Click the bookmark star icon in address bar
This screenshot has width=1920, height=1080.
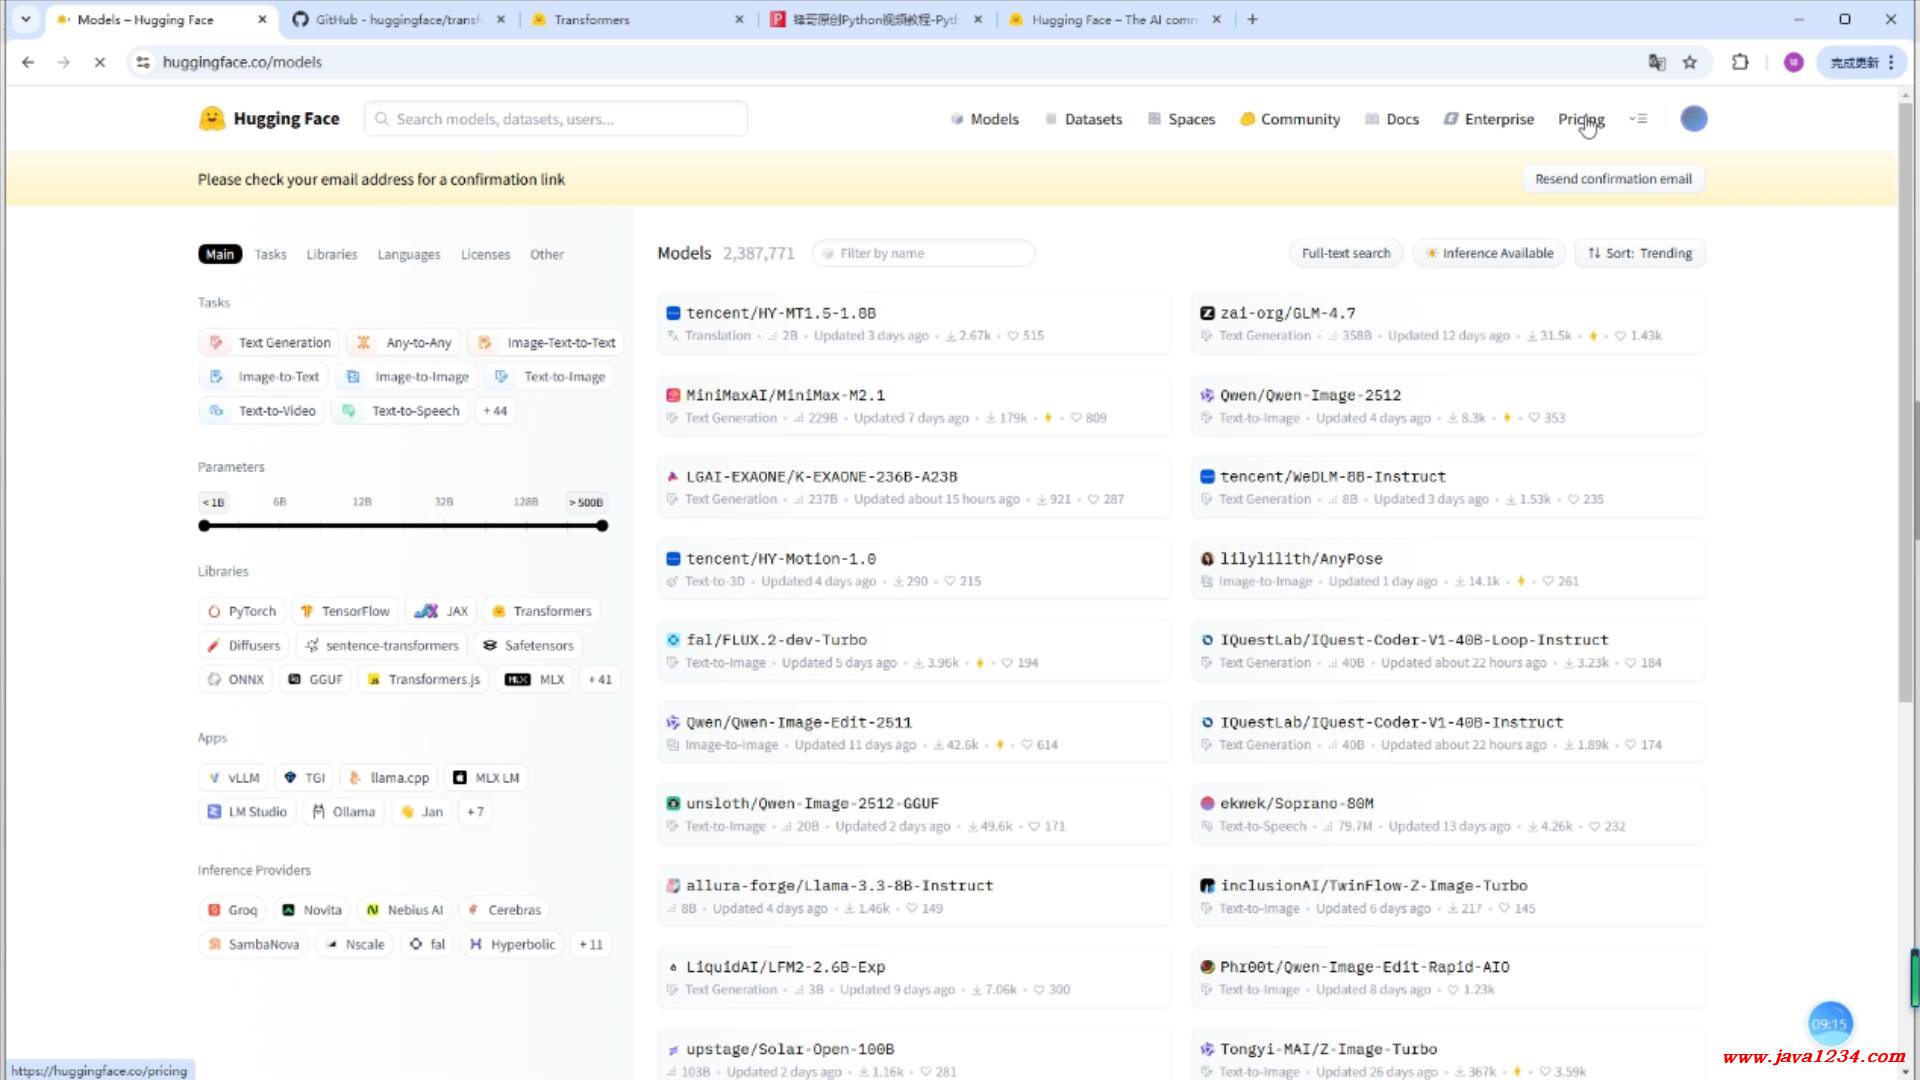(x=1690, y=62)
